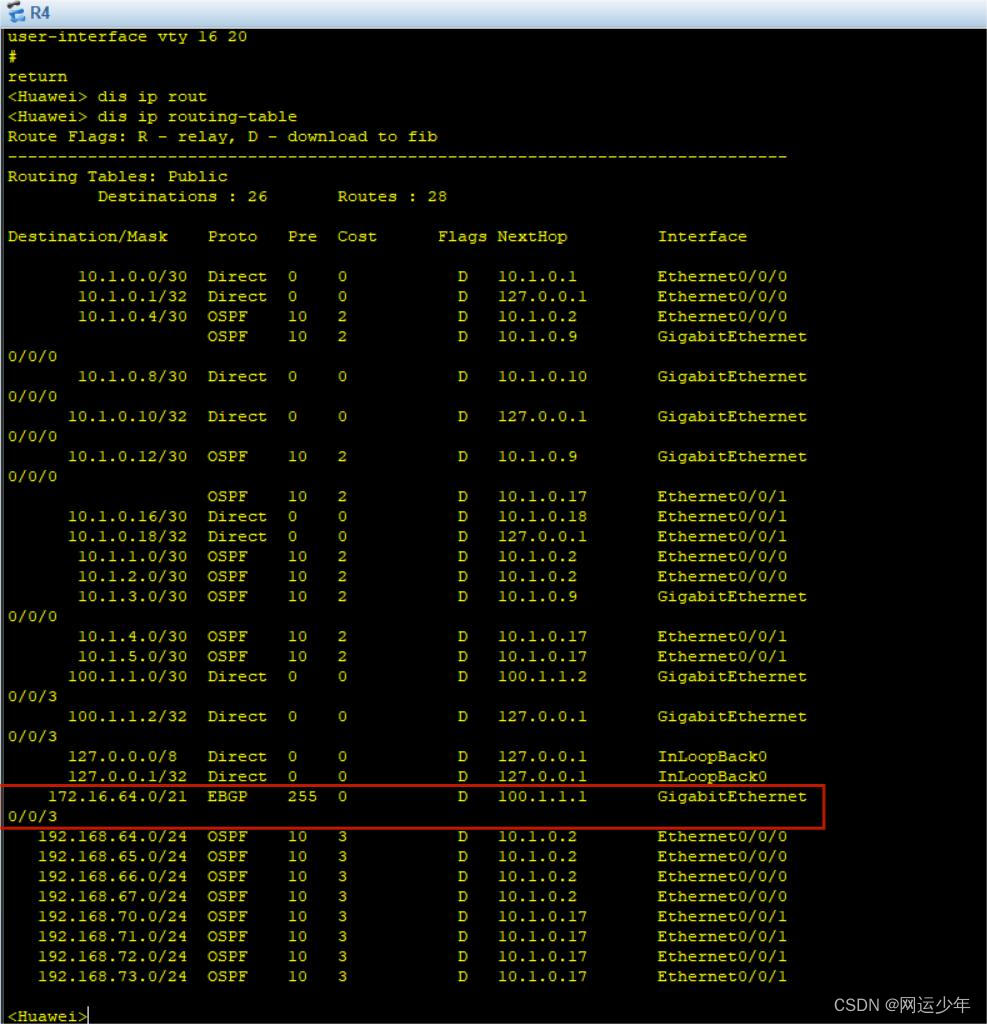This screenshot has width=987, height=1024.
Task: Click "user-interface vty 16 20" config line
Action: (x=127, y=37)
